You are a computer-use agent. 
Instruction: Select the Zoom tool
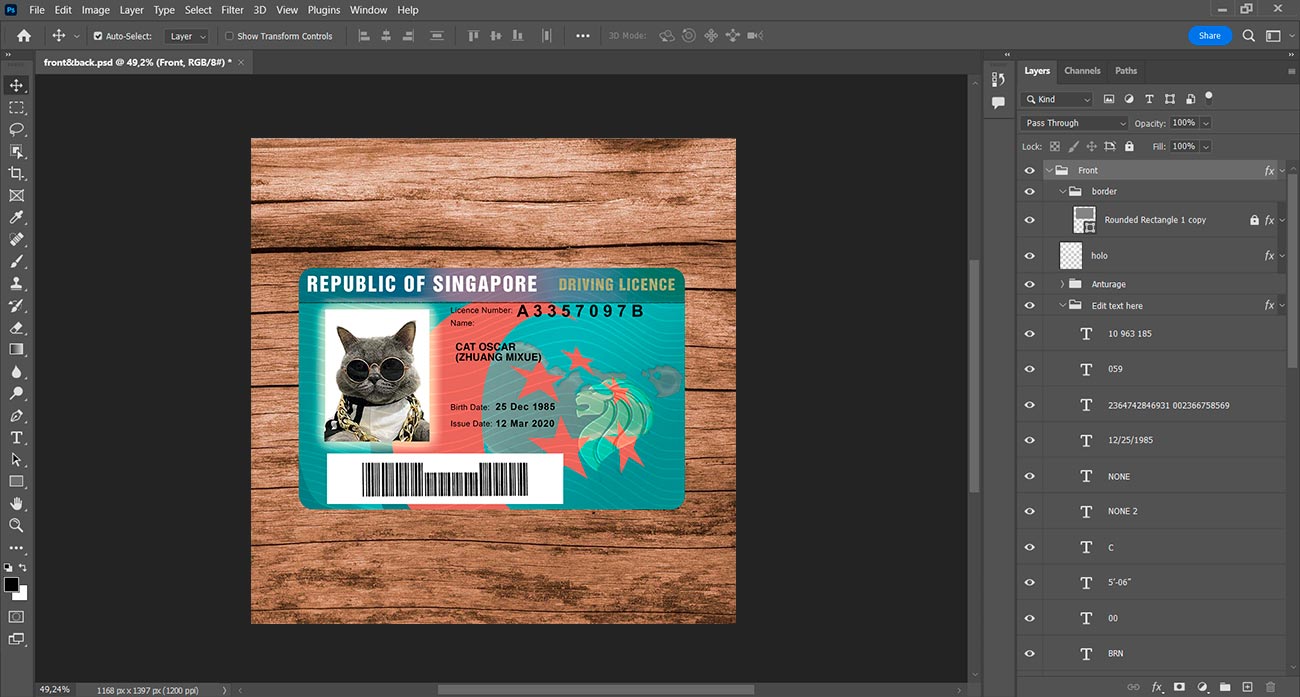16,525
